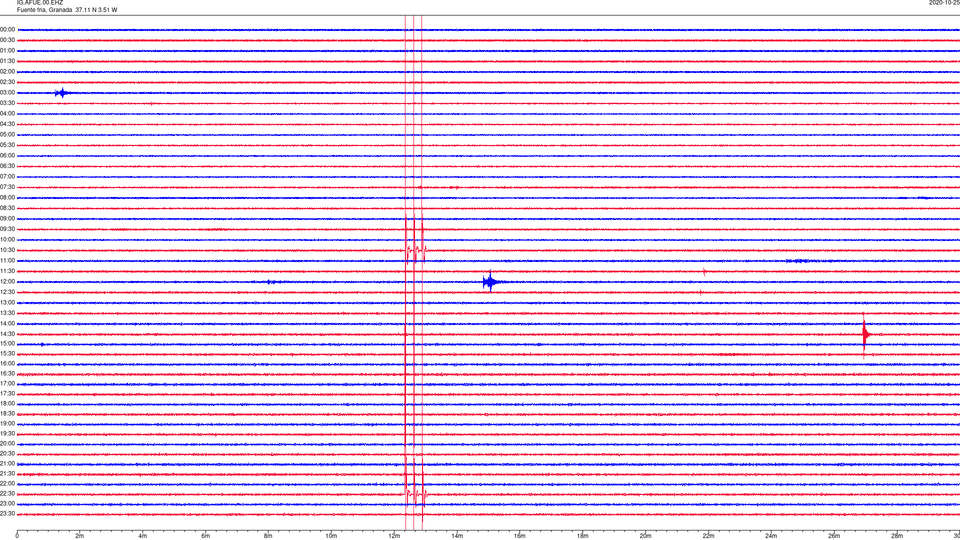
Task: Click the 18m tick label on bottom axis
Action: click(583, 536)
